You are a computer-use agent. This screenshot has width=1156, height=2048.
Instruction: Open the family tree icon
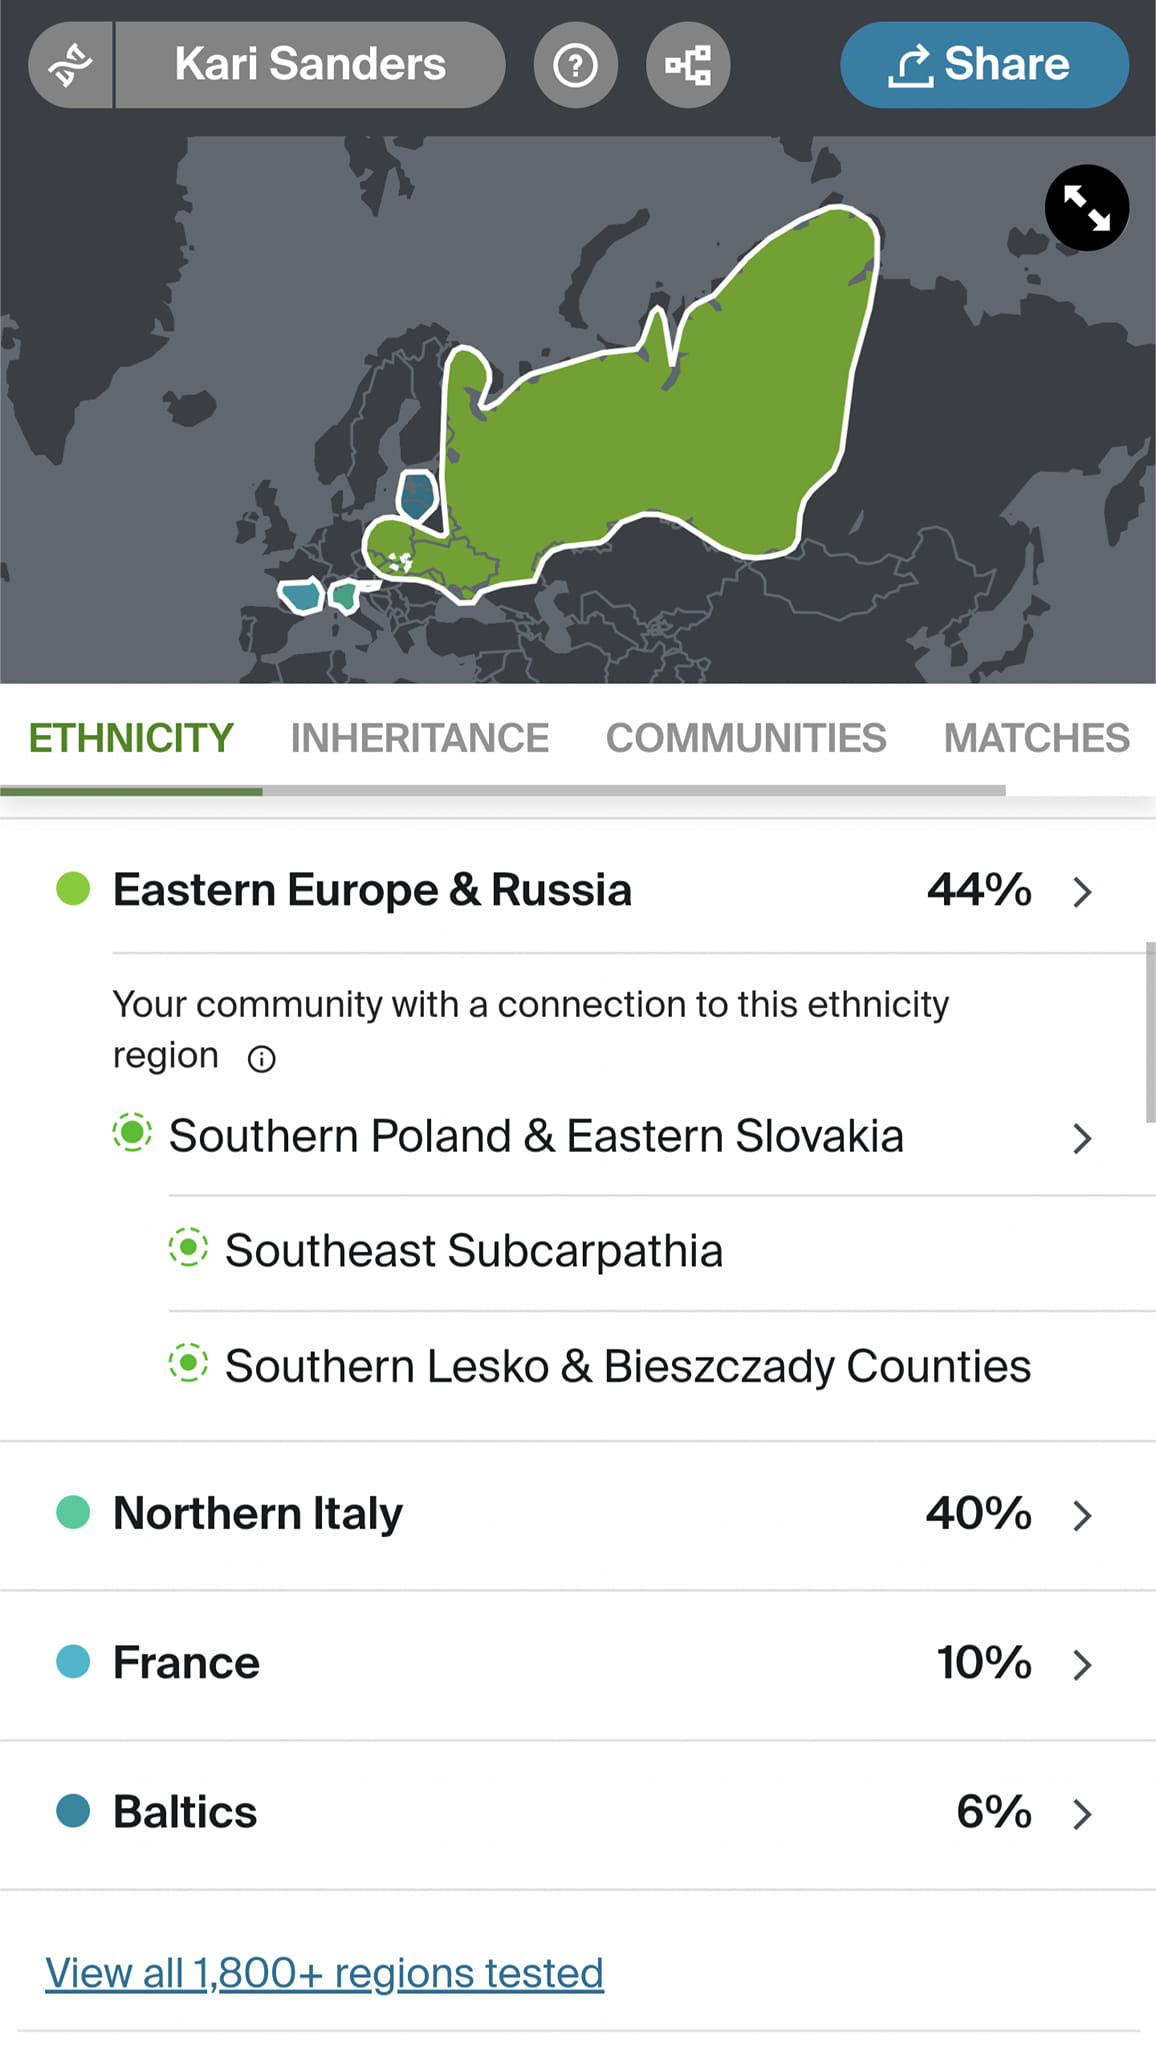(x=688, y=65)
